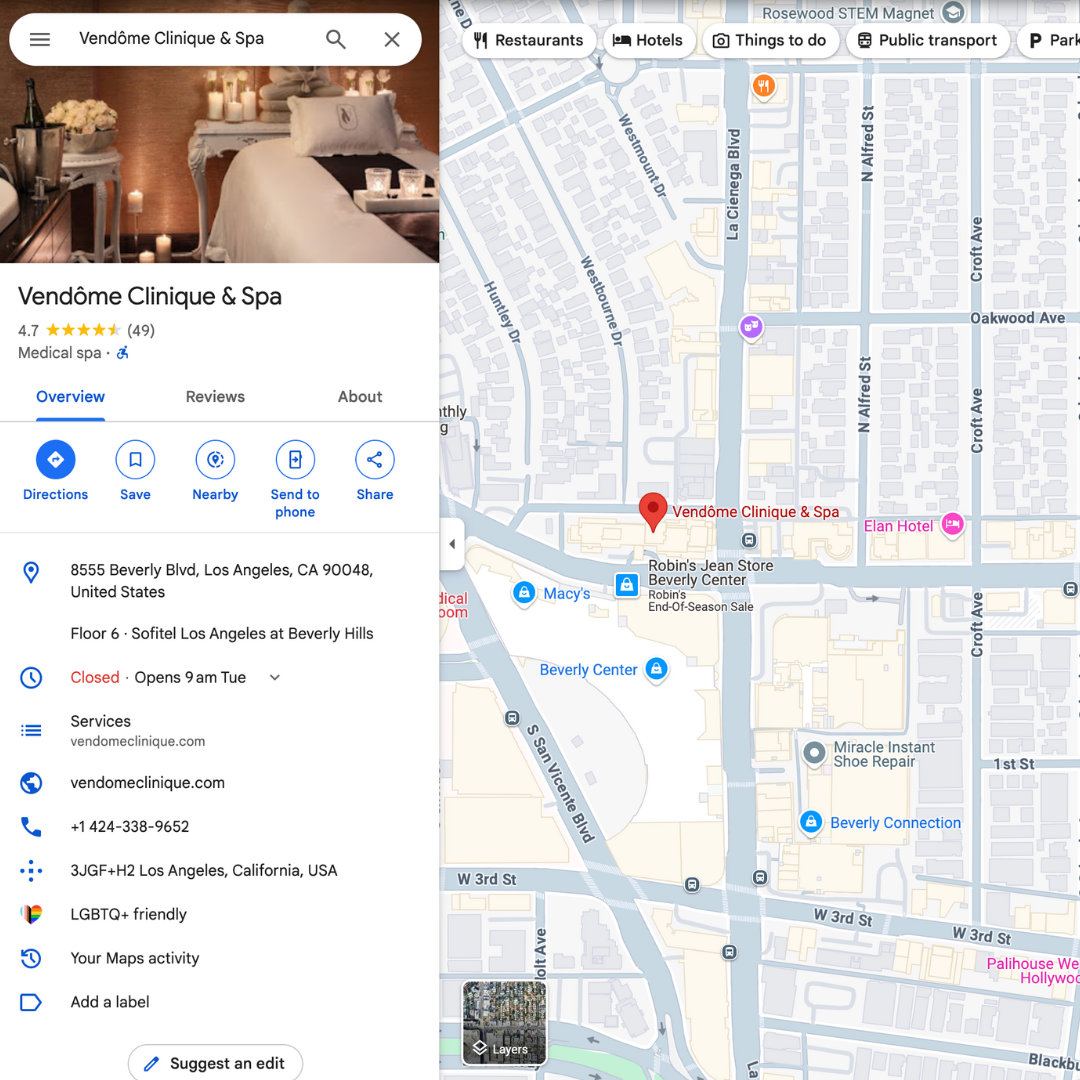
Task: Click the label tag icon
Action: coord(31,1002)
